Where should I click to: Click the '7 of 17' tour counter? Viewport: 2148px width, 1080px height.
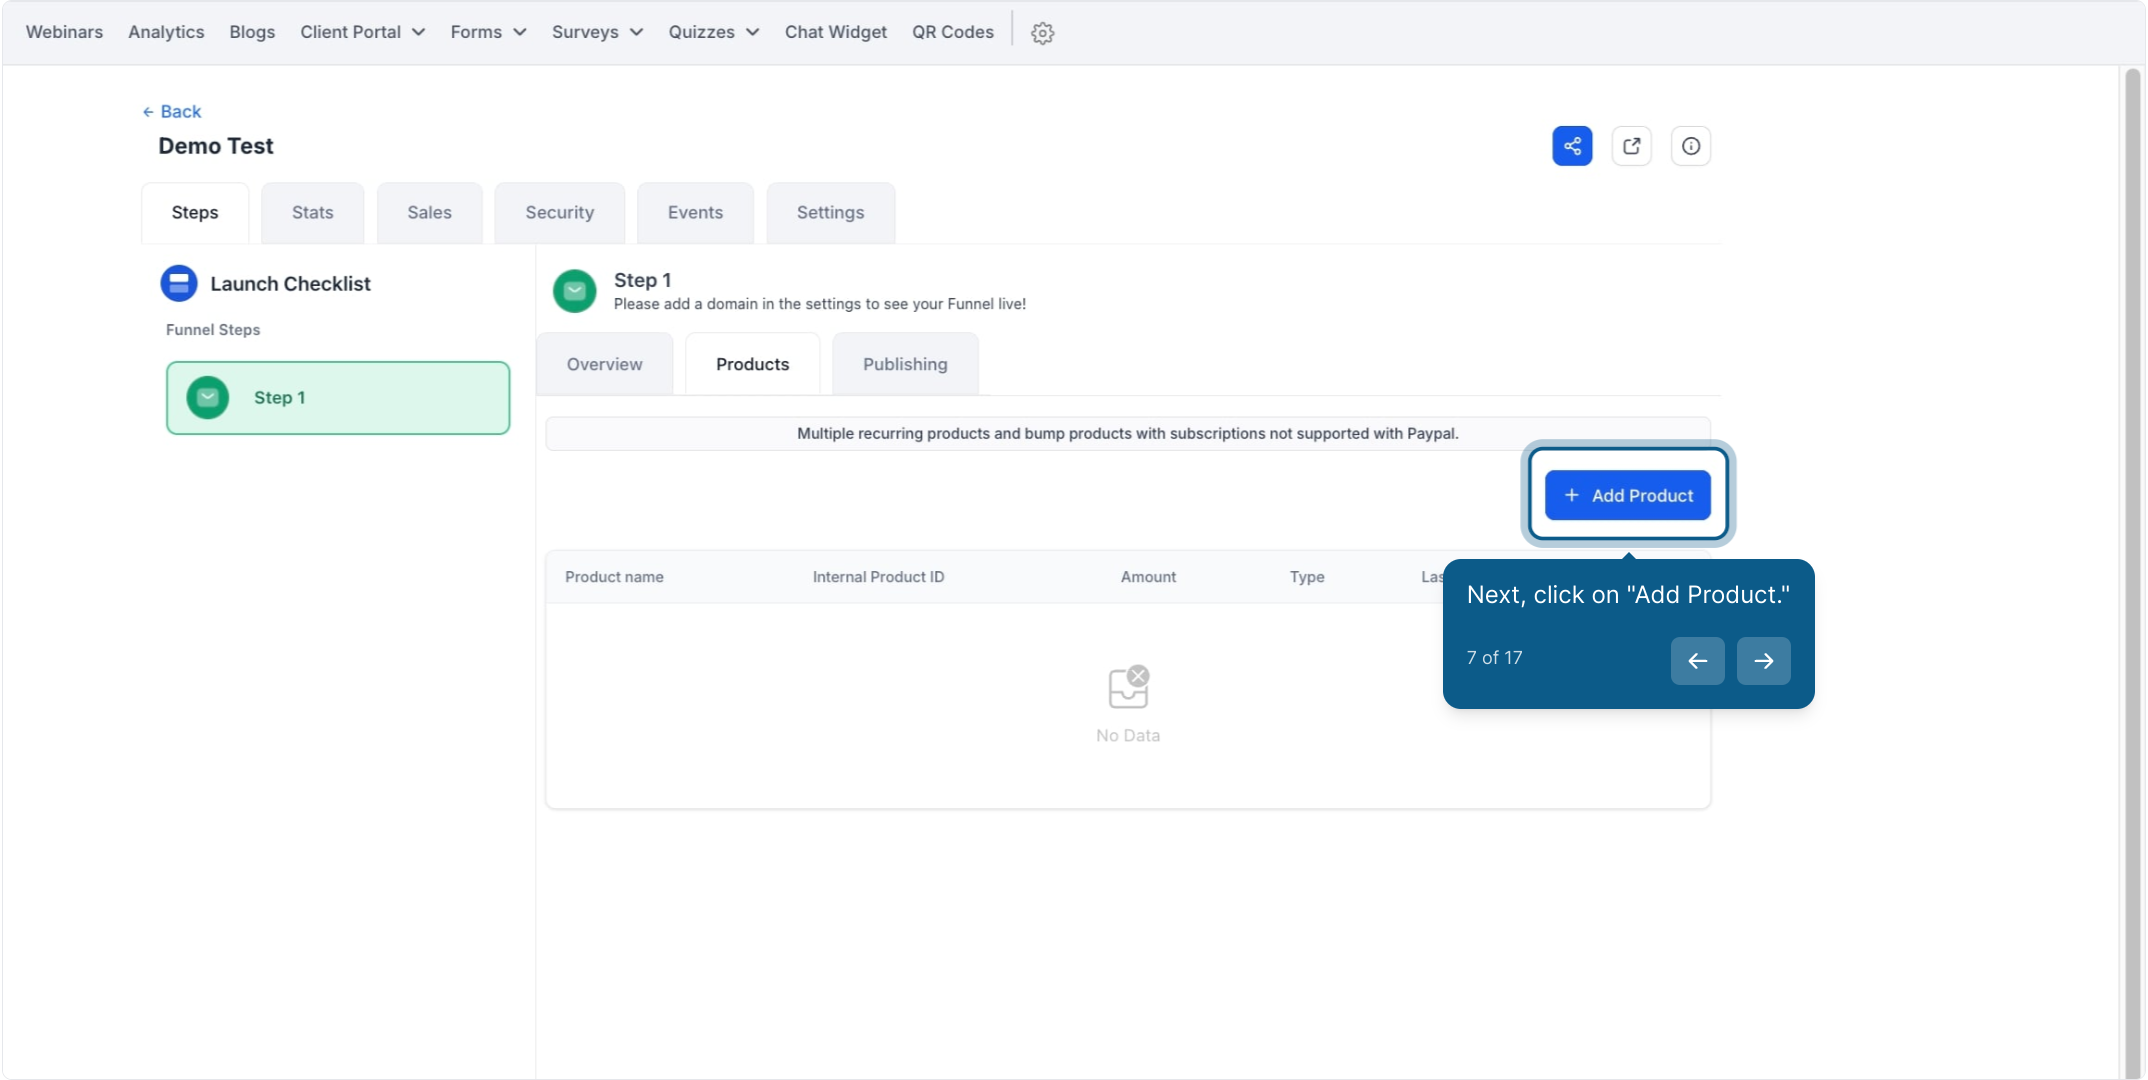point(1494,658)
